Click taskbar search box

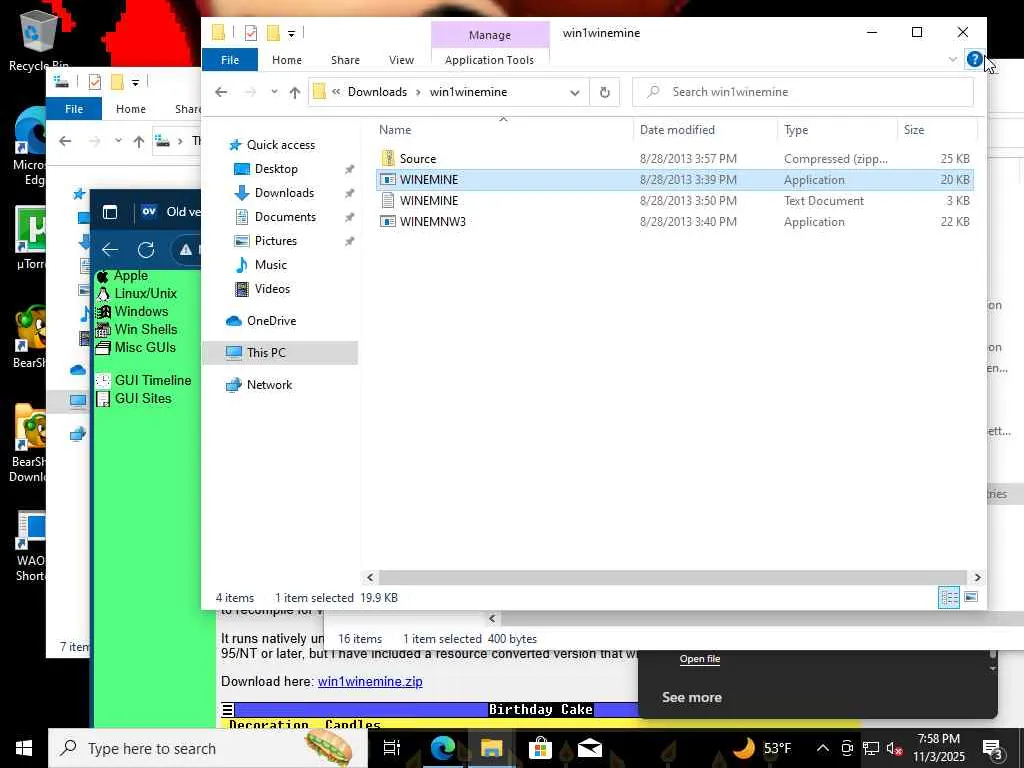click(208, 748)
